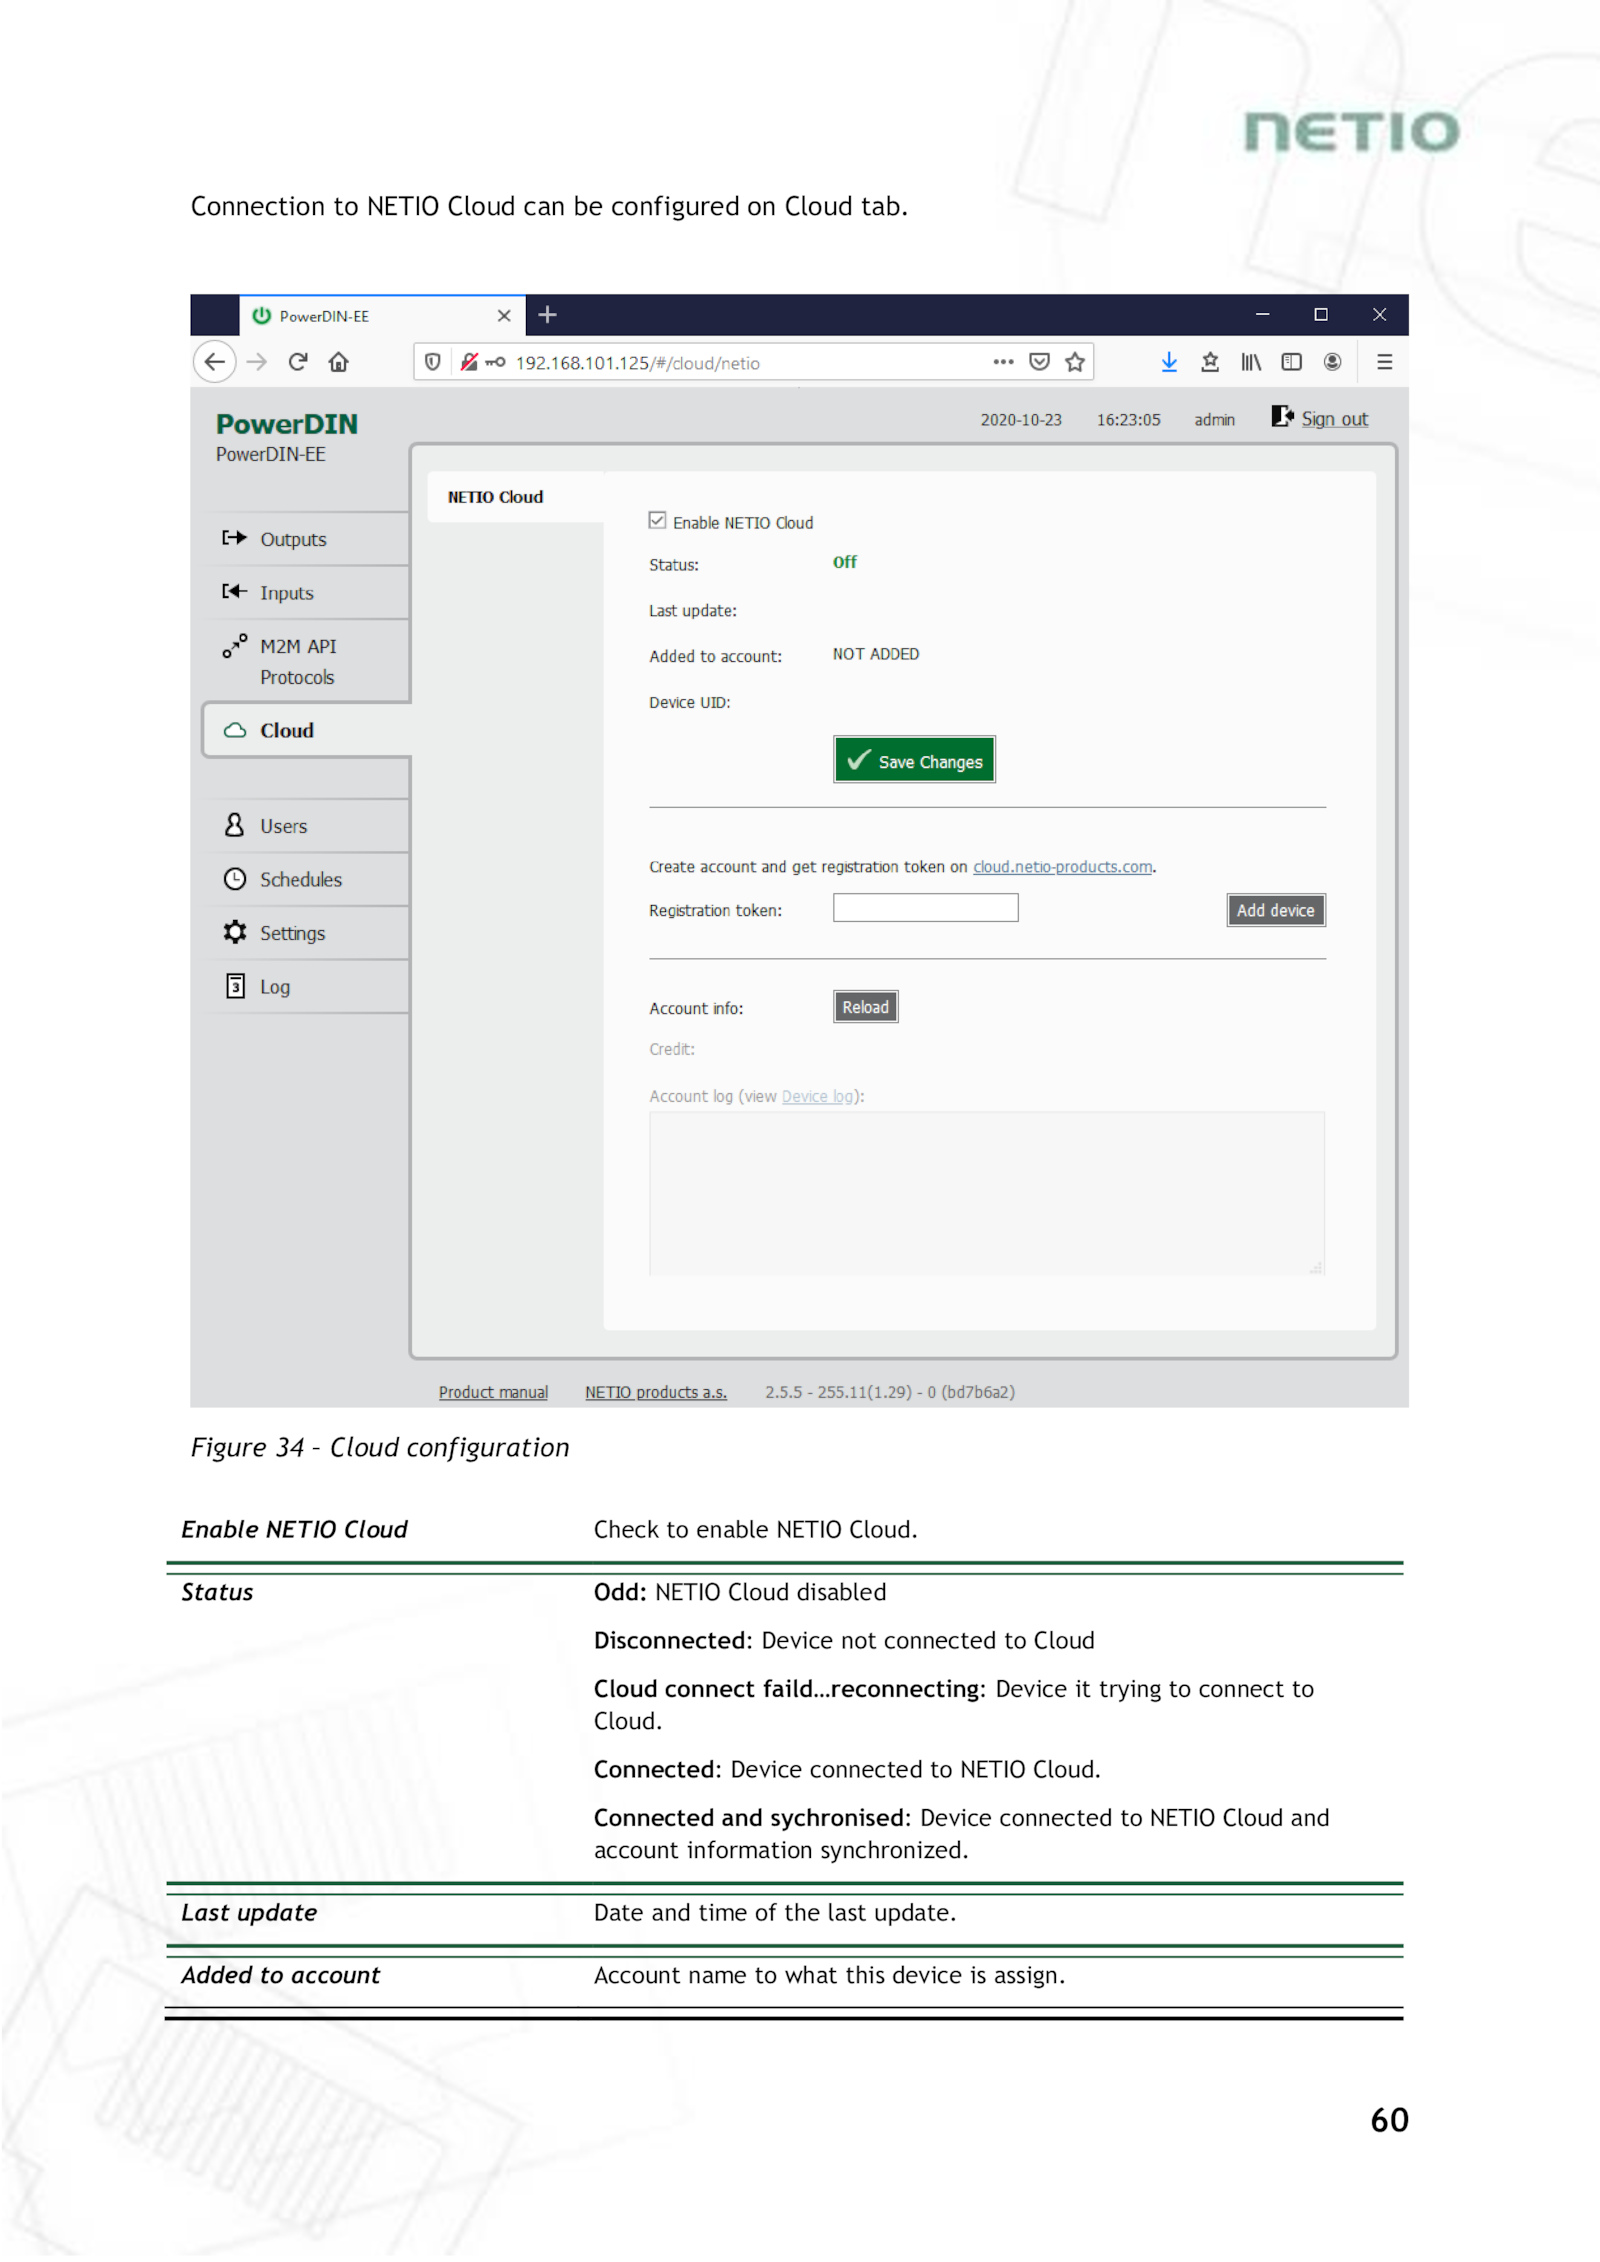Click the Add device button
Viewport: 1600px width, 2262px height.
coord(1275,911)
